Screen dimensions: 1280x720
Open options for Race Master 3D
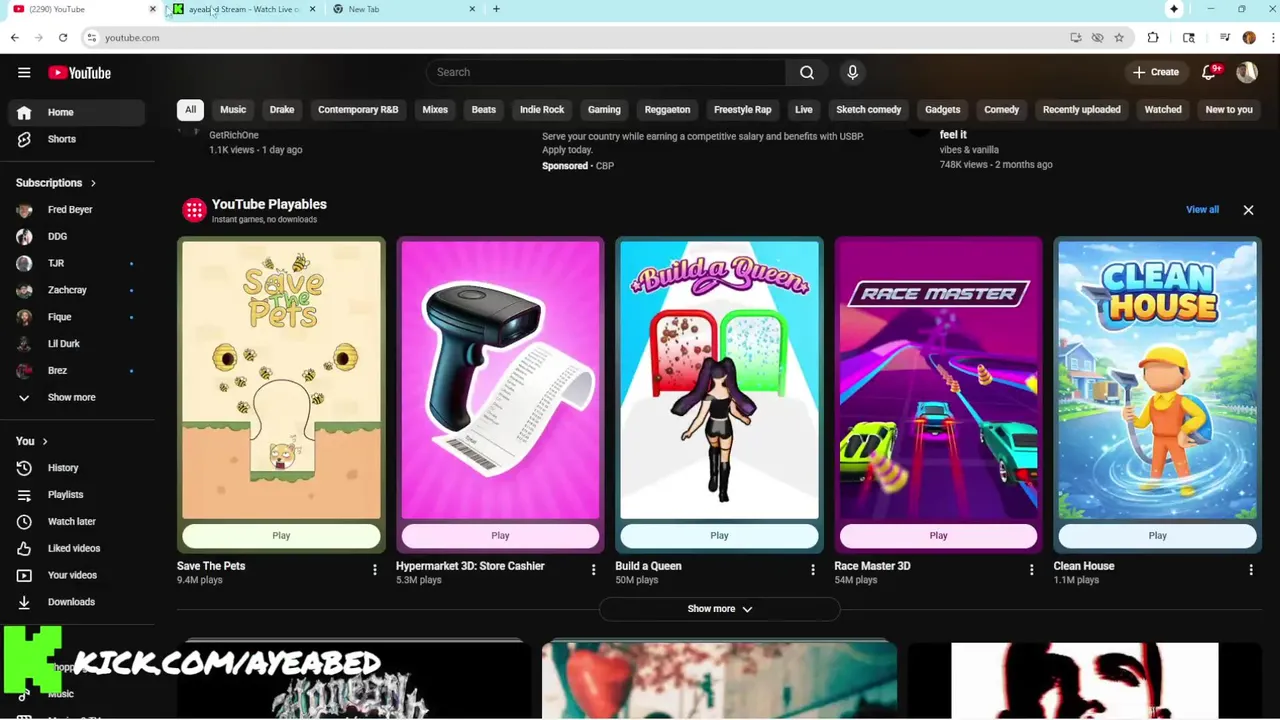[1032, 570]
